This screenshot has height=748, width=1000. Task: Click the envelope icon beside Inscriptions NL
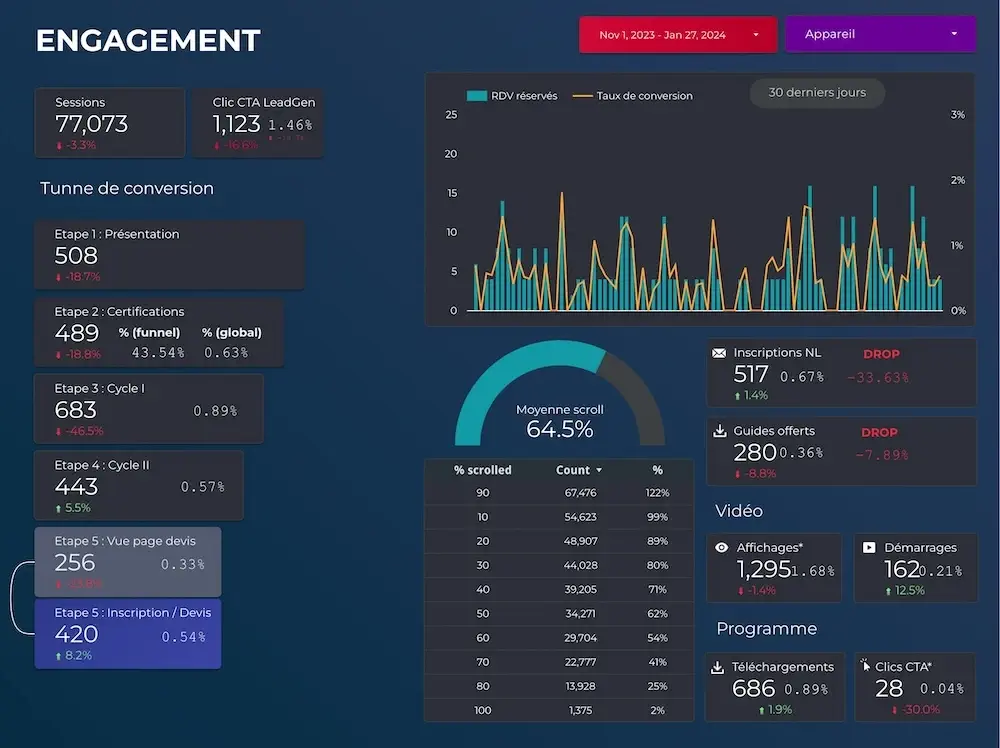point(719,353)
